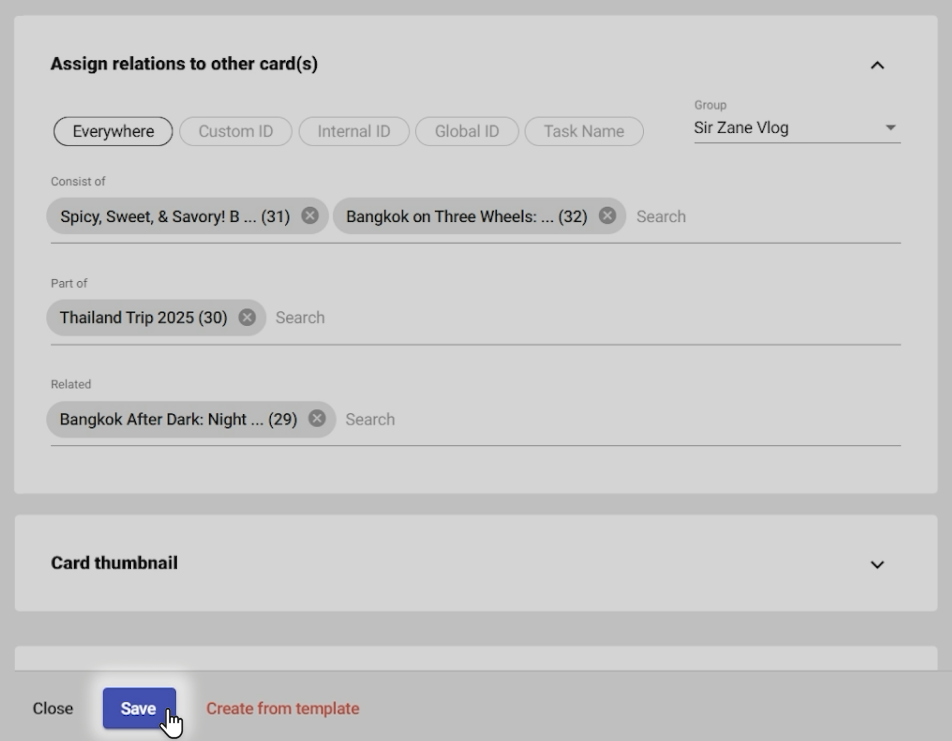Click the Close button
Image resolution: width=952 pixels, height=741 pixels.
tap(53, 708)
